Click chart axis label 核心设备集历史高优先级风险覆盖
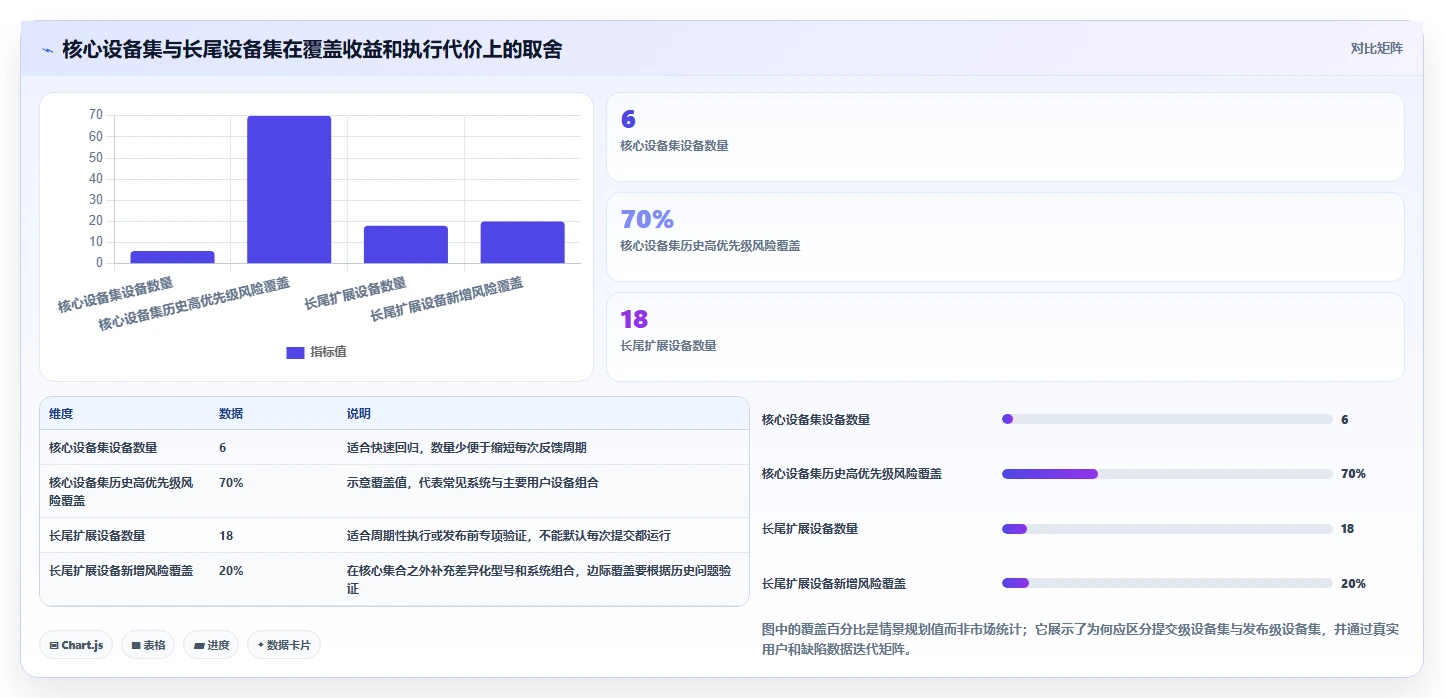1444x698 pixels. coord(194,304)
